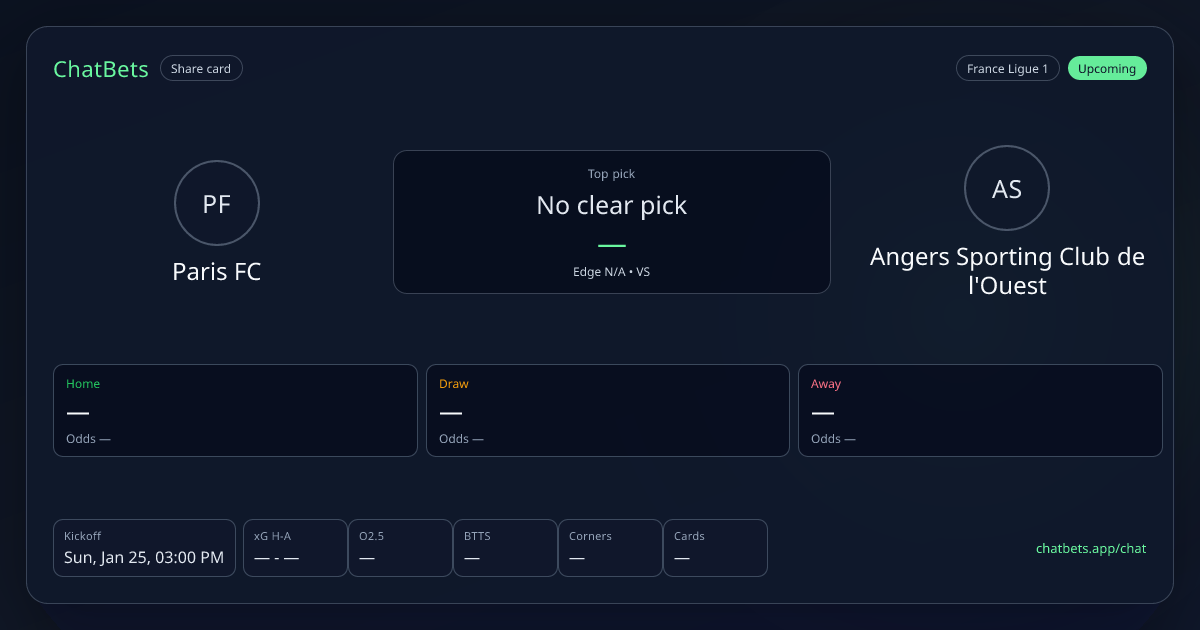Click the Corners stat tile
Viewport: 1200px width, 630px height.
[x=610, y=548]
